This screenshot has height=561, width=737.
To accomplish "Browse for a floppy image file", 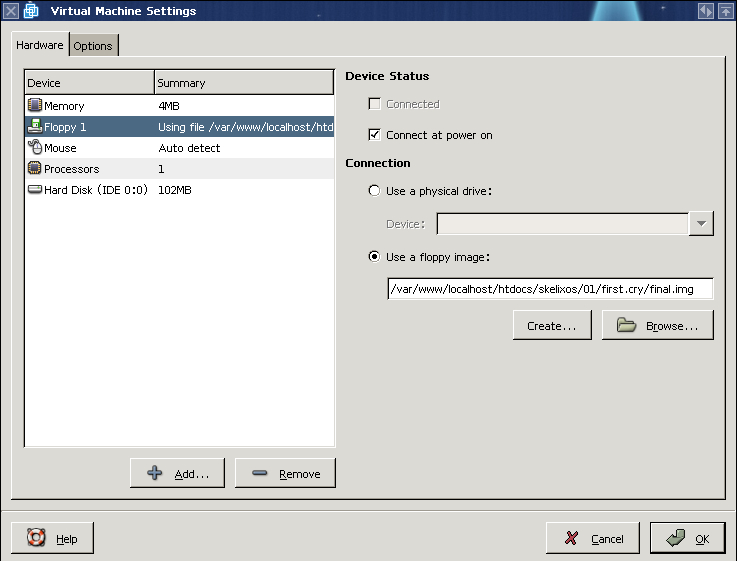I will (658, 325).
